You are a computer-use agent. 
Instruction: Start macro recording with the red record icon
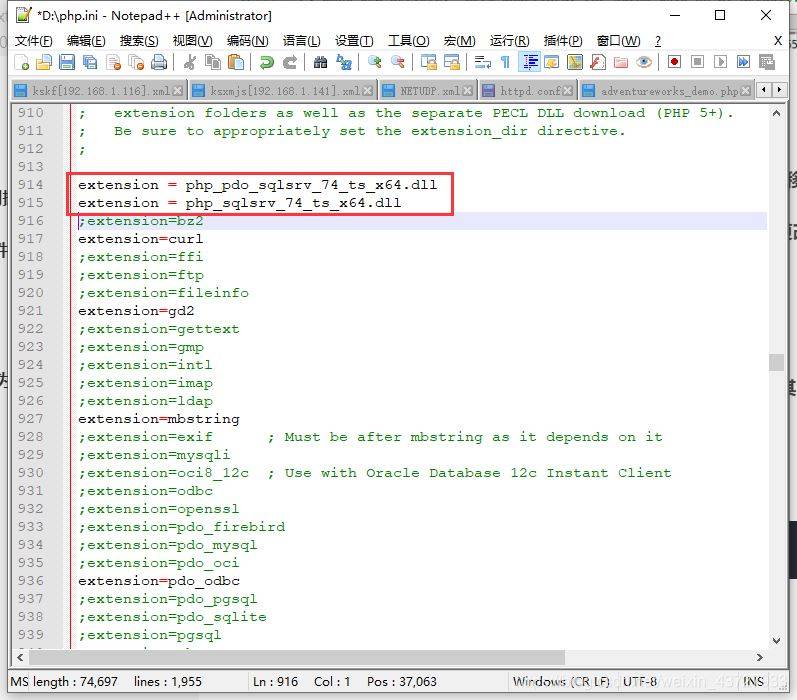click(x=674, y=63)
